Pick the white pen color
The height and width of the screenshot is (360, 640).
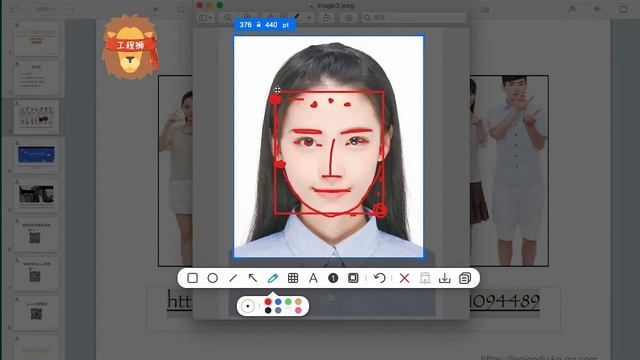pyautogui.click(x=288, y=311)
